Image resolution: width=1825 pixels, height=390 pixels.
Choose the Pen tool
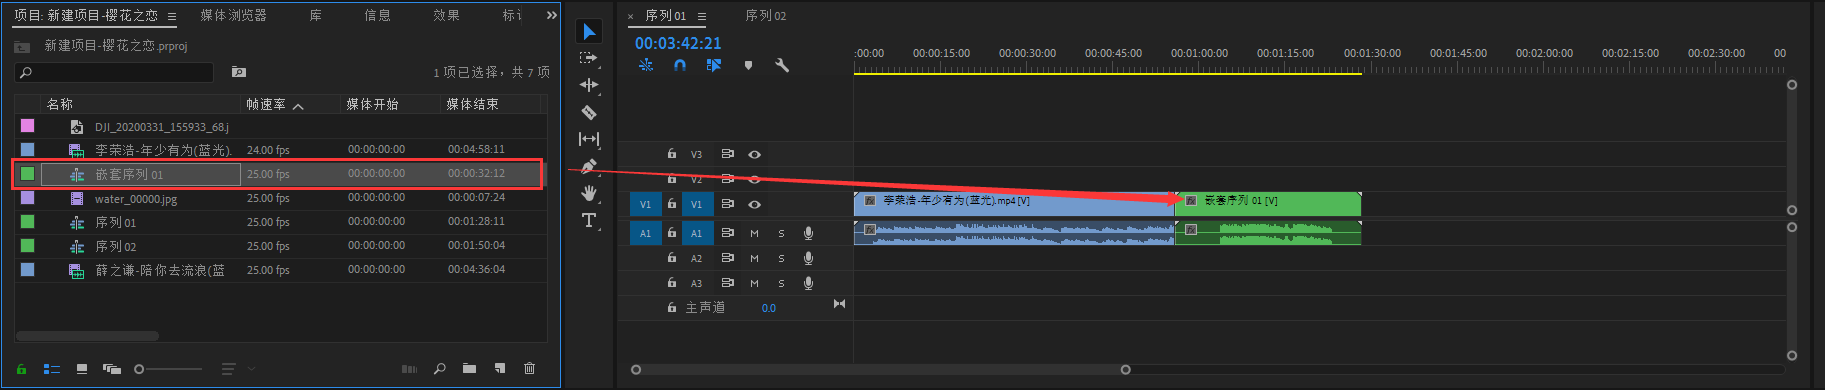(x=589, y=166)
